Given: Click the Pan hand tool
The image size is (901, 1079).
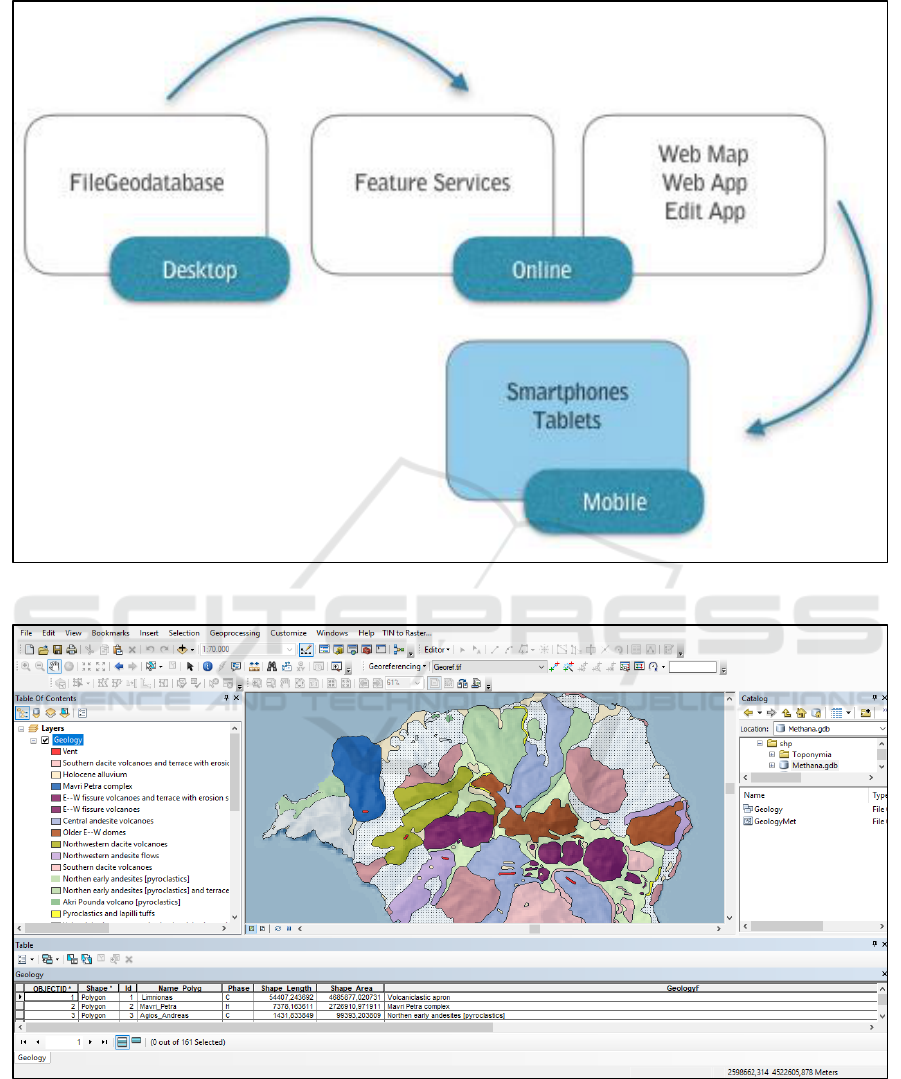Looking at the screenshot, I should (x=56, y=666).
